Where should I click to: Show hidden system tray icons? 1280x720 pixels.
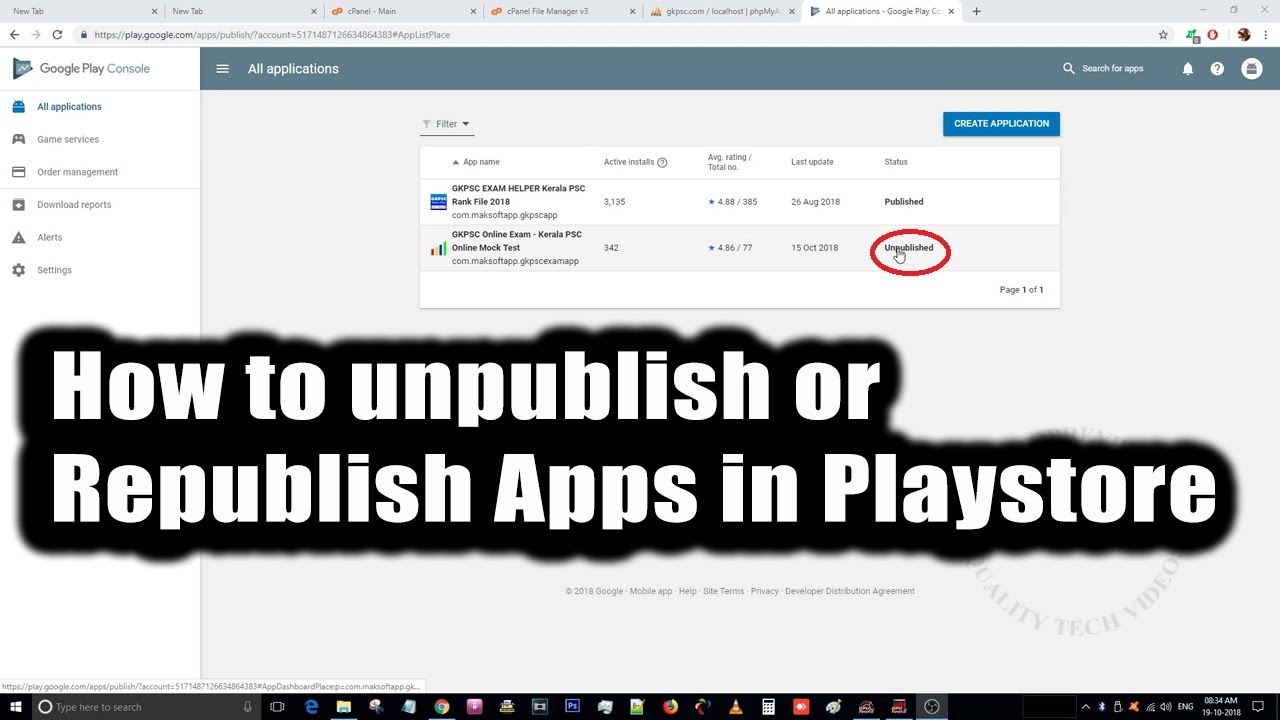(x=1086, y=707)
